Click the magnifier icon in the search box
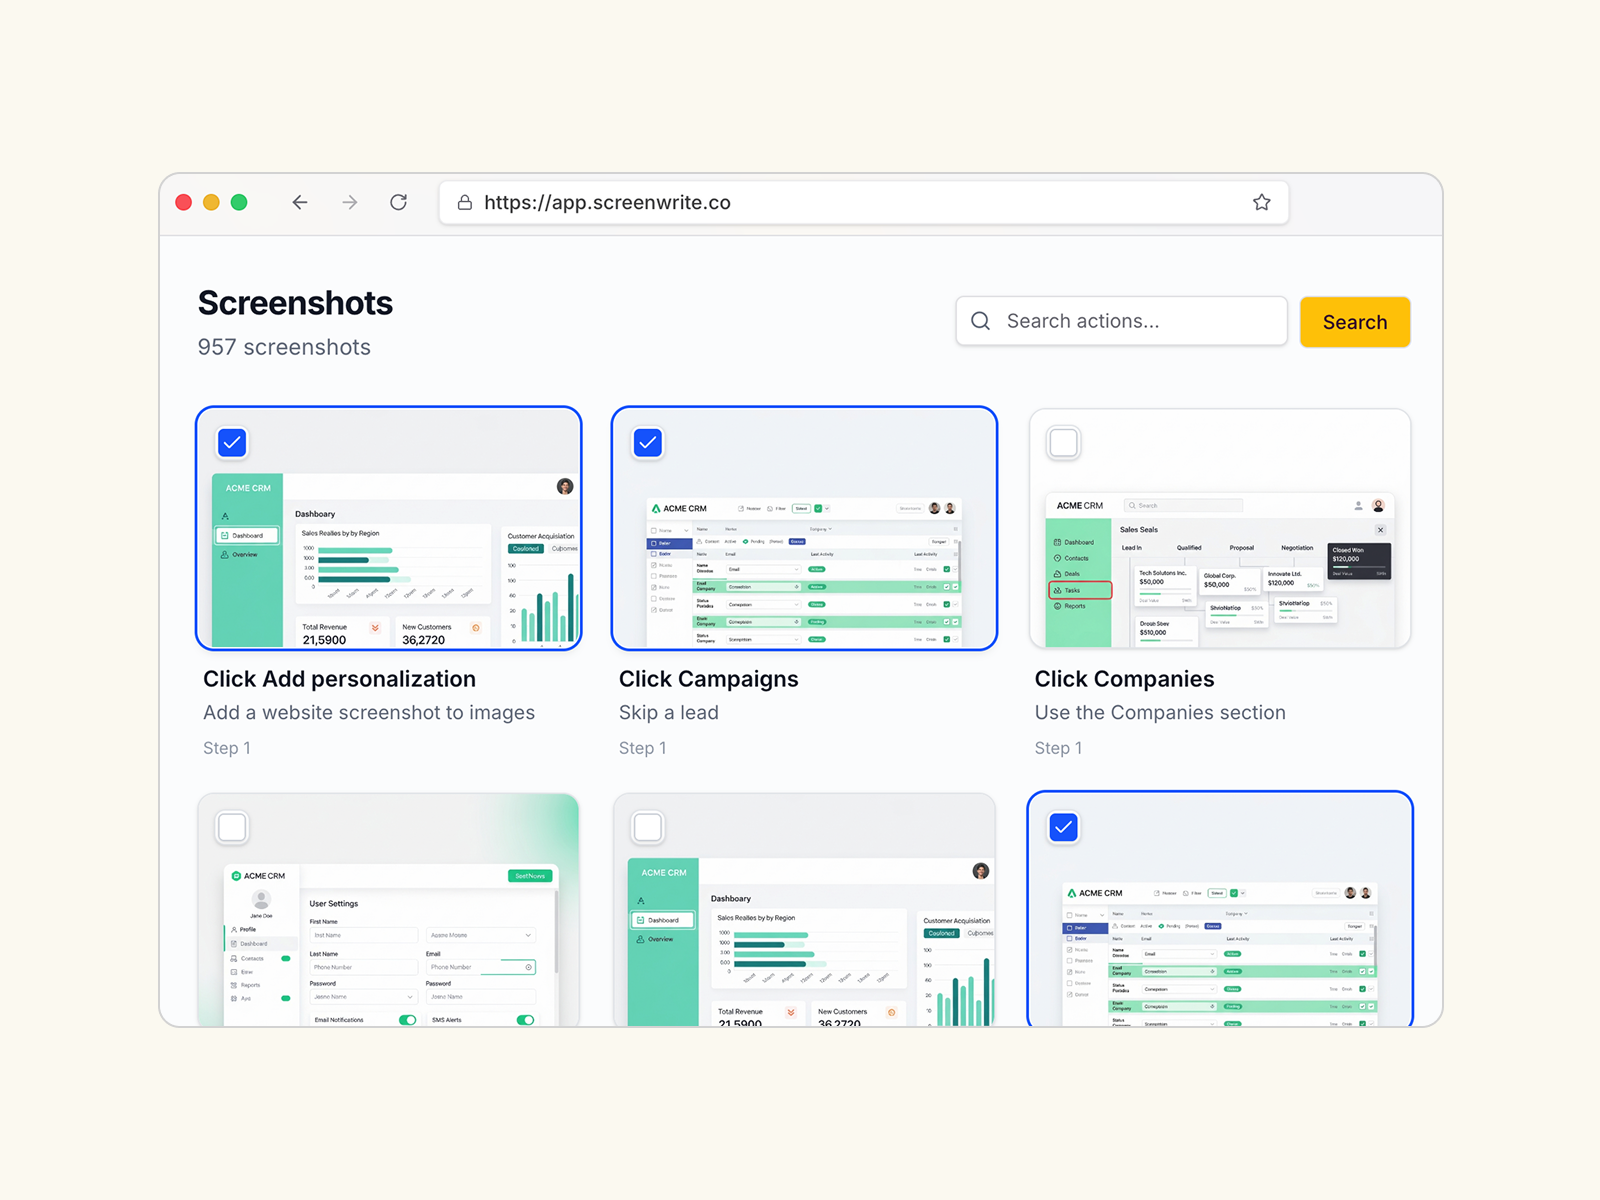Viewport: 1600px width, 1200px height. [x=981, y=321]
